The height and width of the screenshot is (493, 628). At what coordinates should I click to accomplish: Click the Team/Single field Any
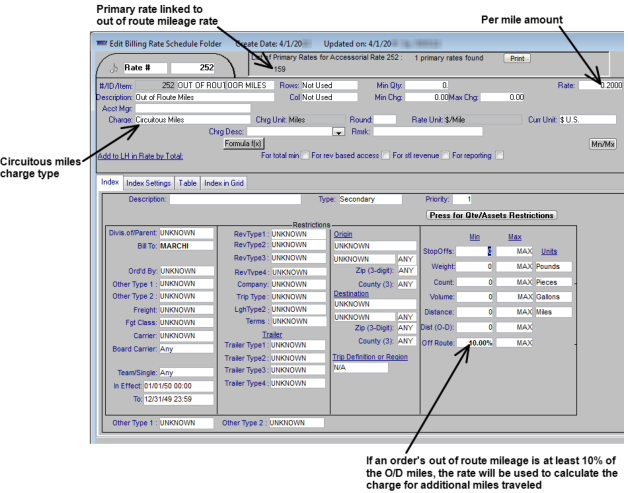[x=186, y=372]
